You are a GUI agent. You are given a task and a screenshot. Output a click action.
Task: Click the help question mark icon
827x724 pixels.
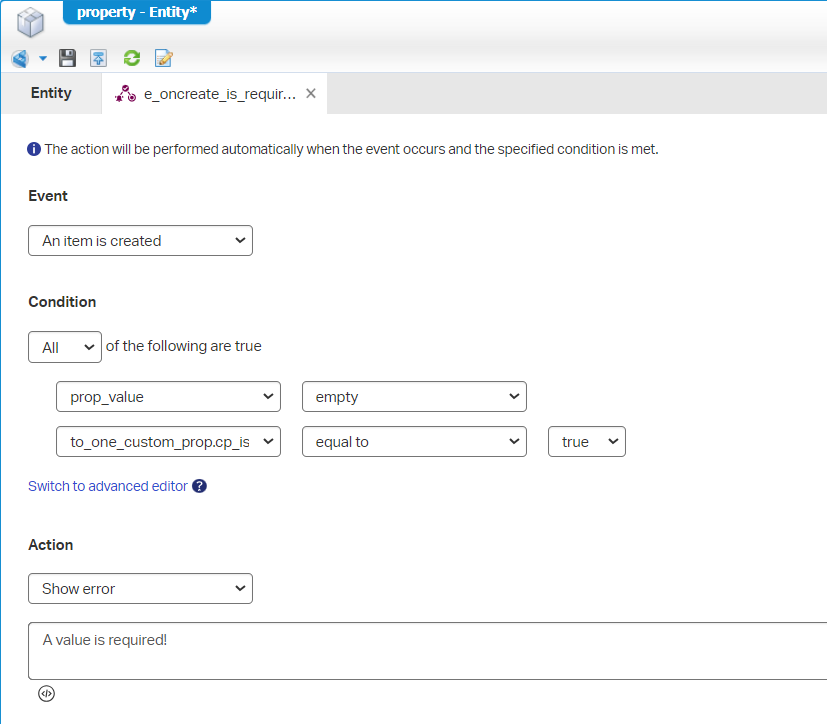(x=200, y=486)
